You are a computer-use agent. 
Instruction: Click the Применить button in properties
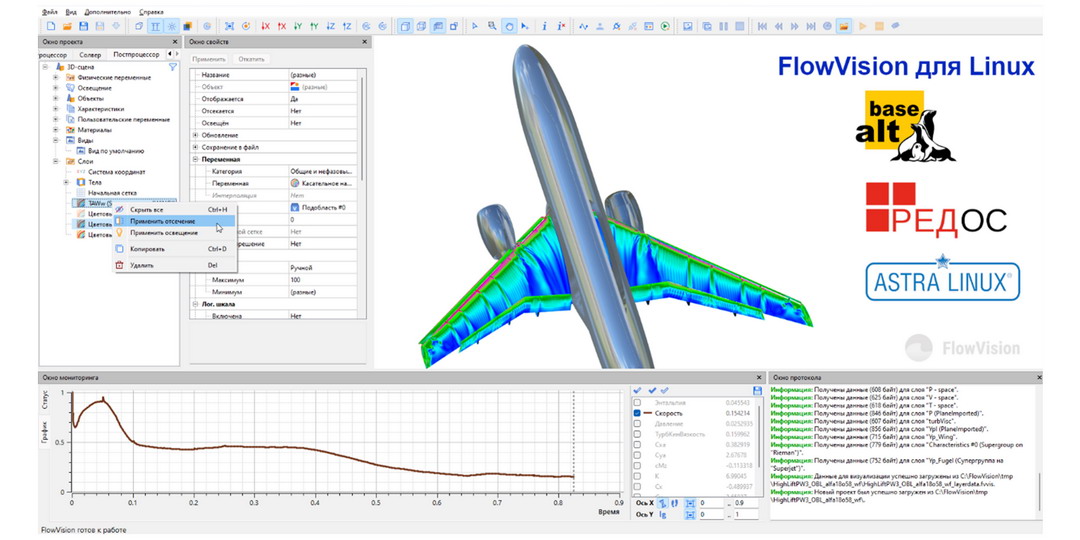coord(209,60)
